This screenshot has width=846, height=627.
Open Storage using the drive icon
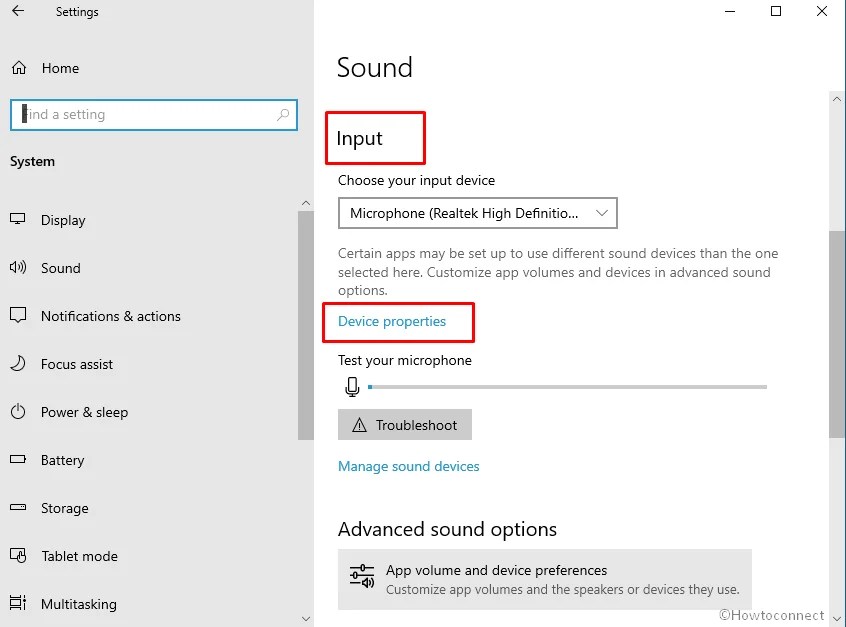(18, 508)
